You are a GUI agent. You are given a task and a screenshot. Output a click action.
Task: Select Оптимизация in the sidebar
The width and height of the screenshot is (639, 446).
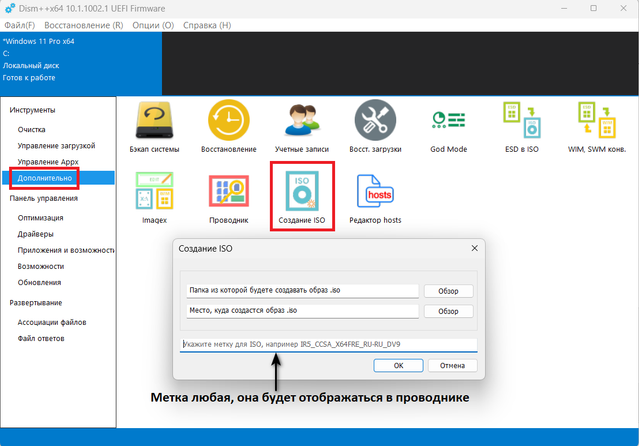coord(40,218)
